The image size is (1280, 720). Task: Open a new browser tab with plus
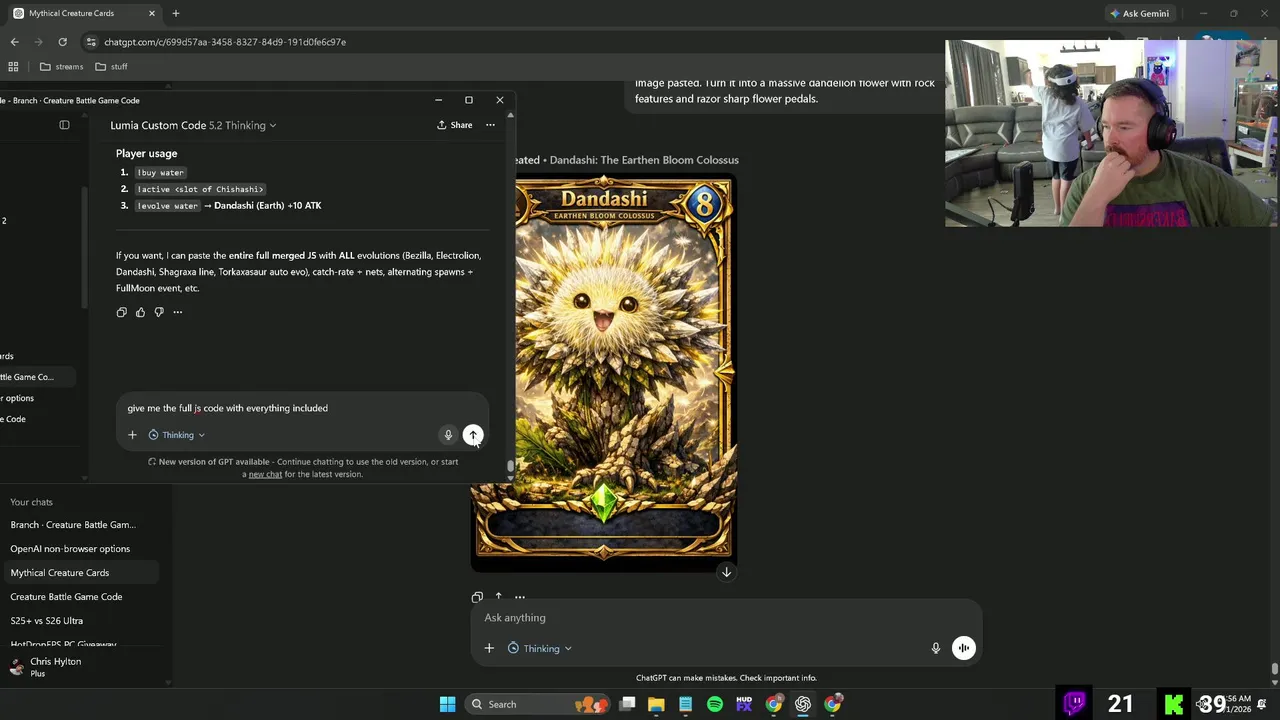click(x=176, y=13)
